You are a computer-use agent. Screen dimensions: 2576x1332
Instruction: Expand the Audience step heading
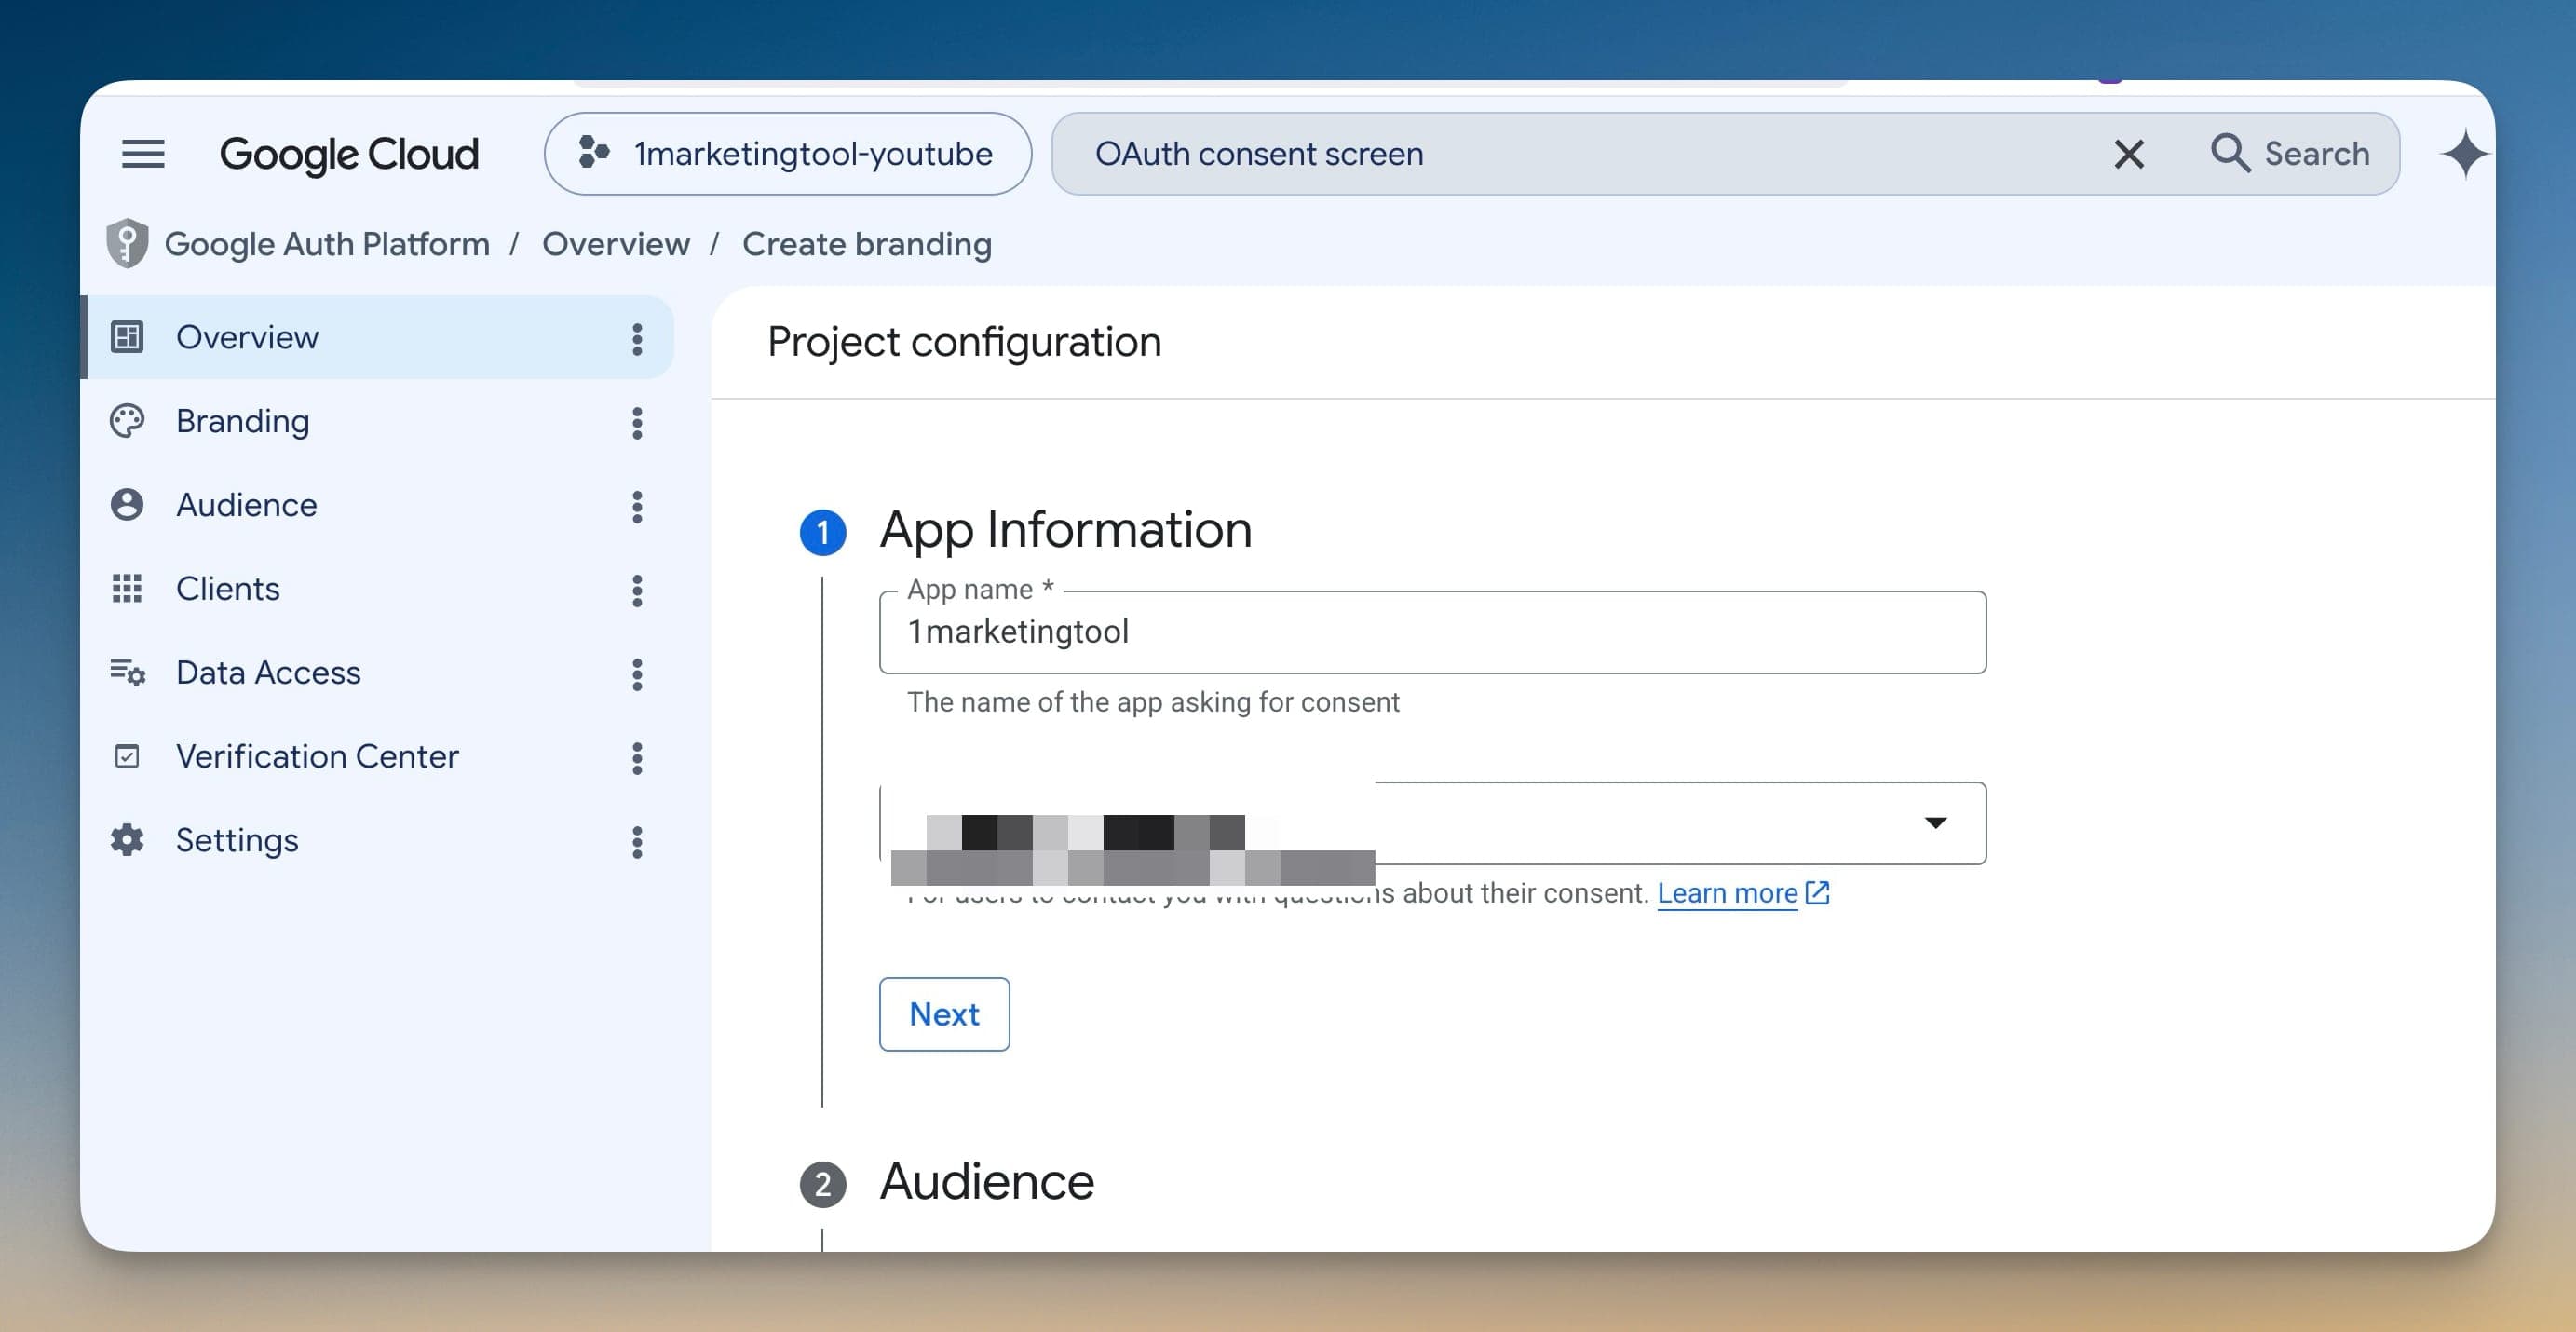(987, 1181)
